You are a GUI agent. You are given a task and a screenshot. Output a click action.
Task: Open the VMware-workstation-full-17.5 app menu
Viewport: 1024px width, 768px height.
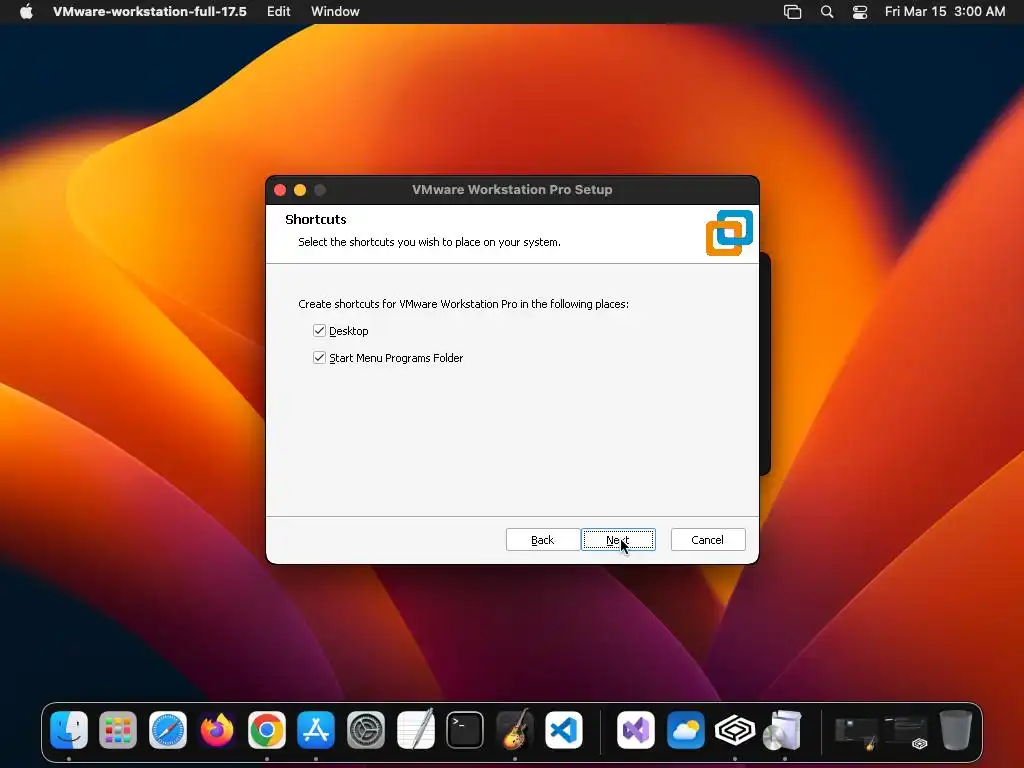coord(150,12)
